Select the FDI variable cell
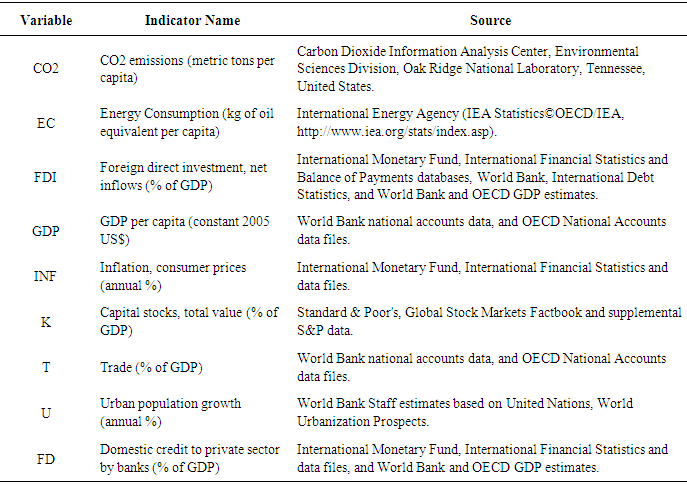687x486 pixels. 46,176
